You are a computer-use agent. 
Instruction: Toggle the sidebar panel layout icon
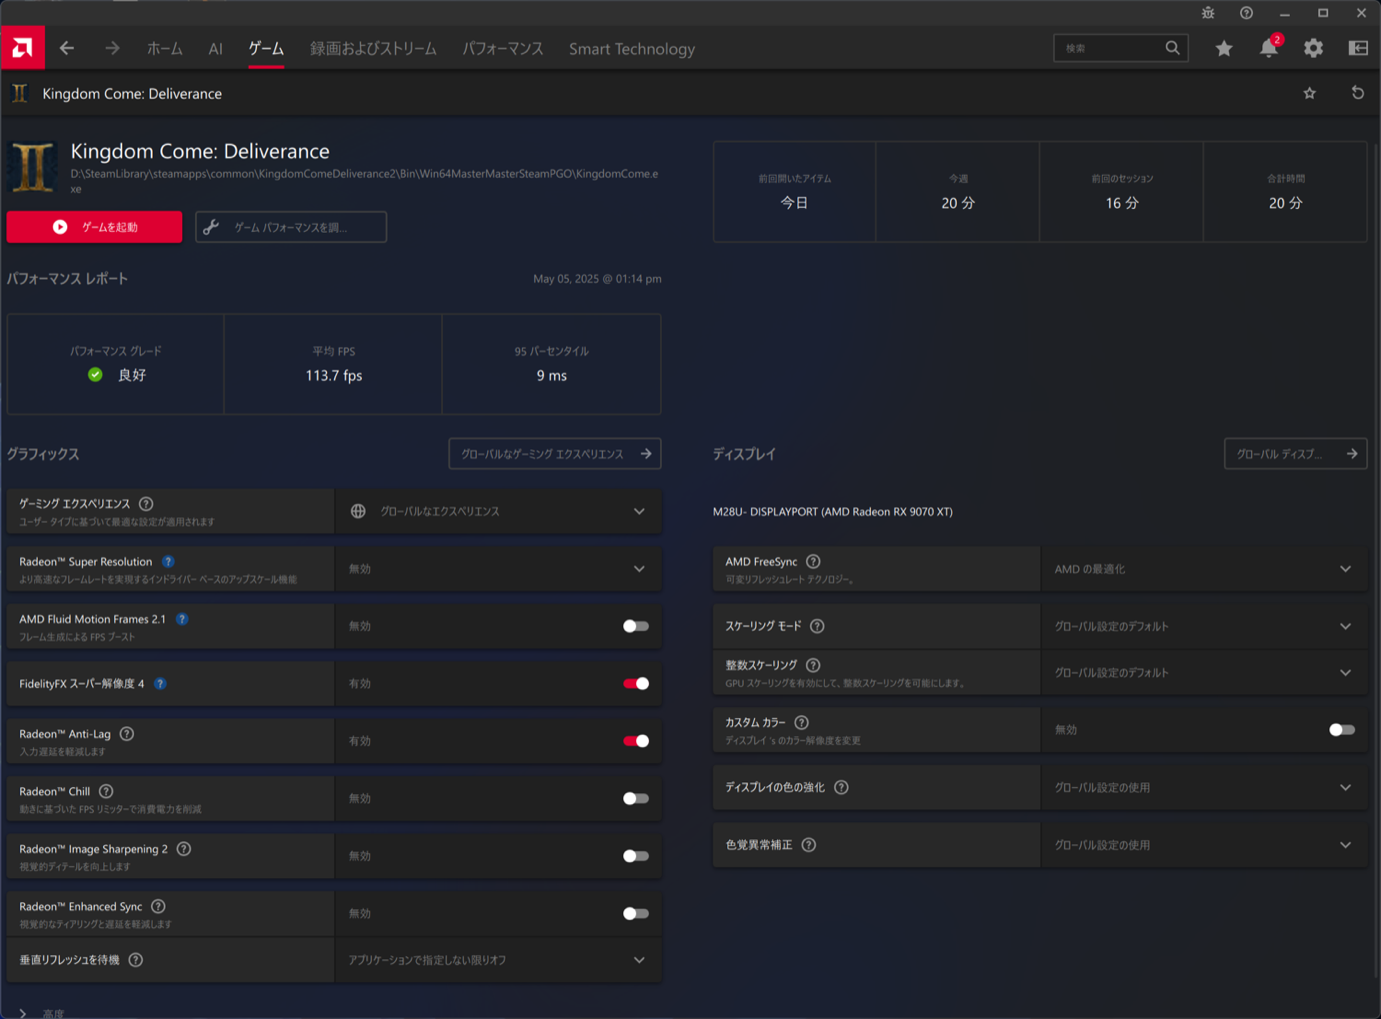pyautogui.click(x=1357, y=48)
